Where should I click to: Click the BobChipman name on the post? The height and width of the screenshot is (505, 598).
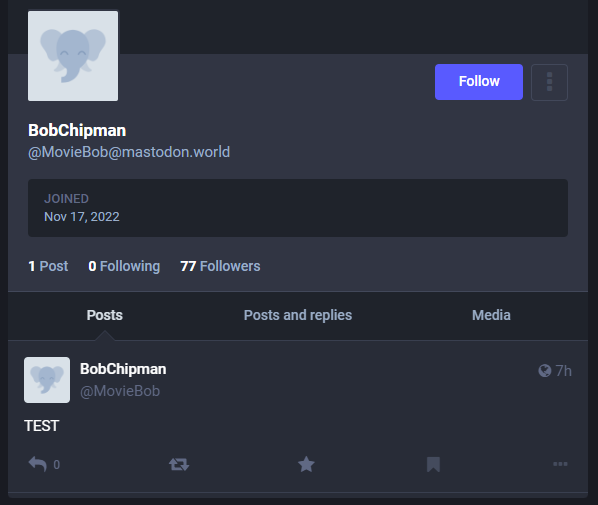point(123,369)
